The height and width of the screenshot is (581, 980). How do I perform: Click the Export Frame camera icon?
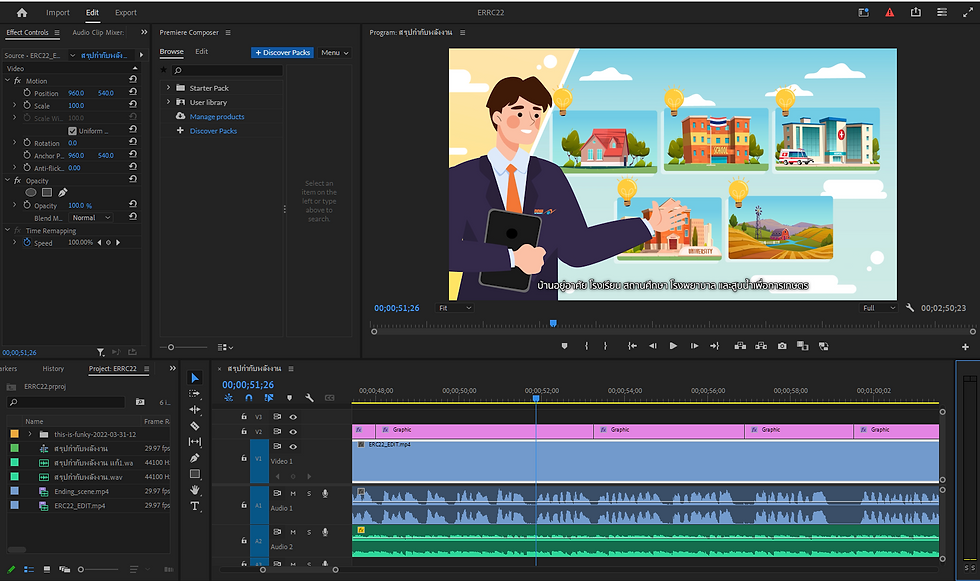[781, 346]
